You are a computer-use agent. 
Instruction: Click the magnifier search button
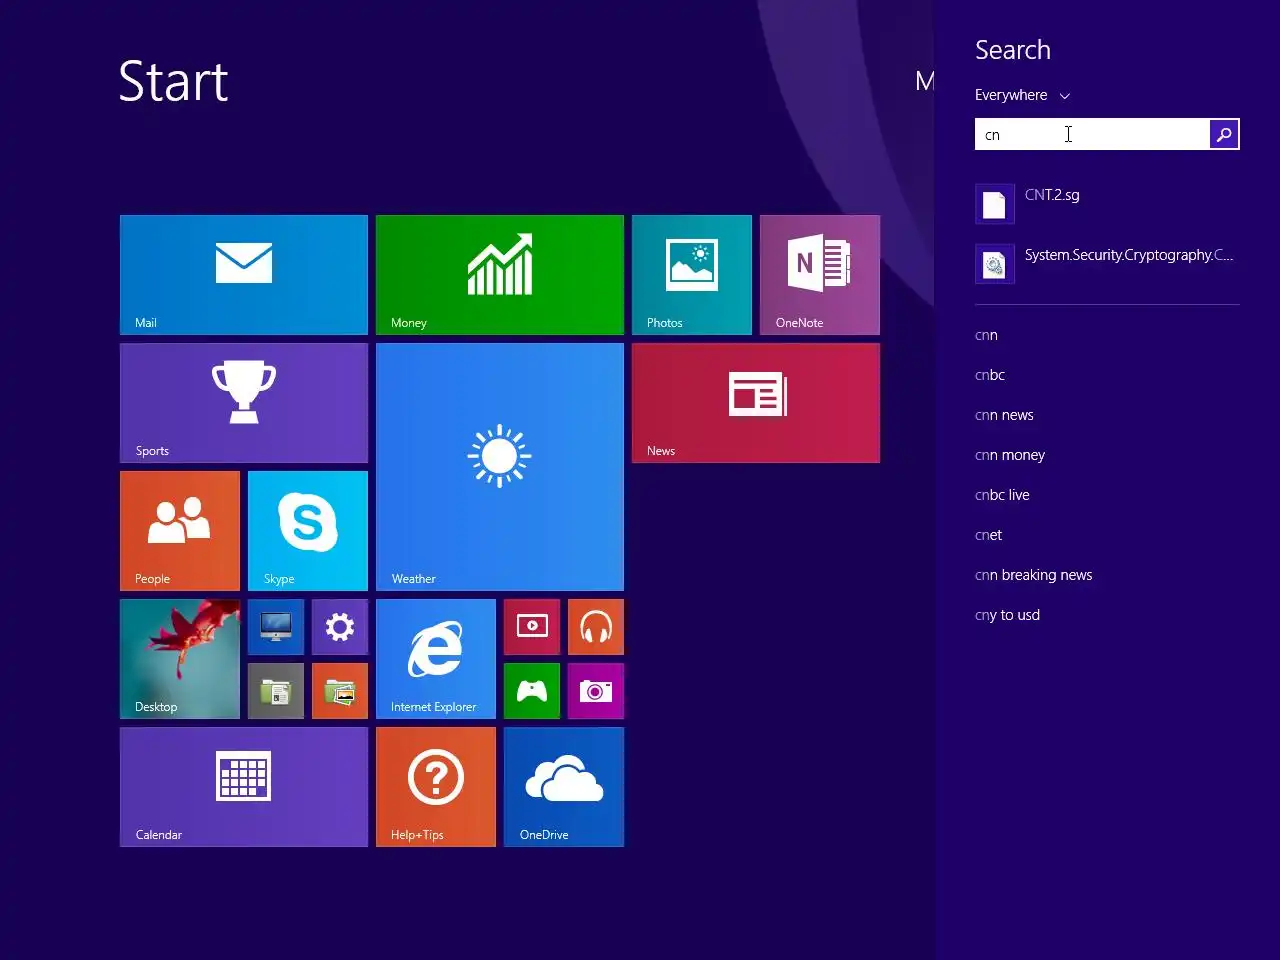tap(1224, 134)
